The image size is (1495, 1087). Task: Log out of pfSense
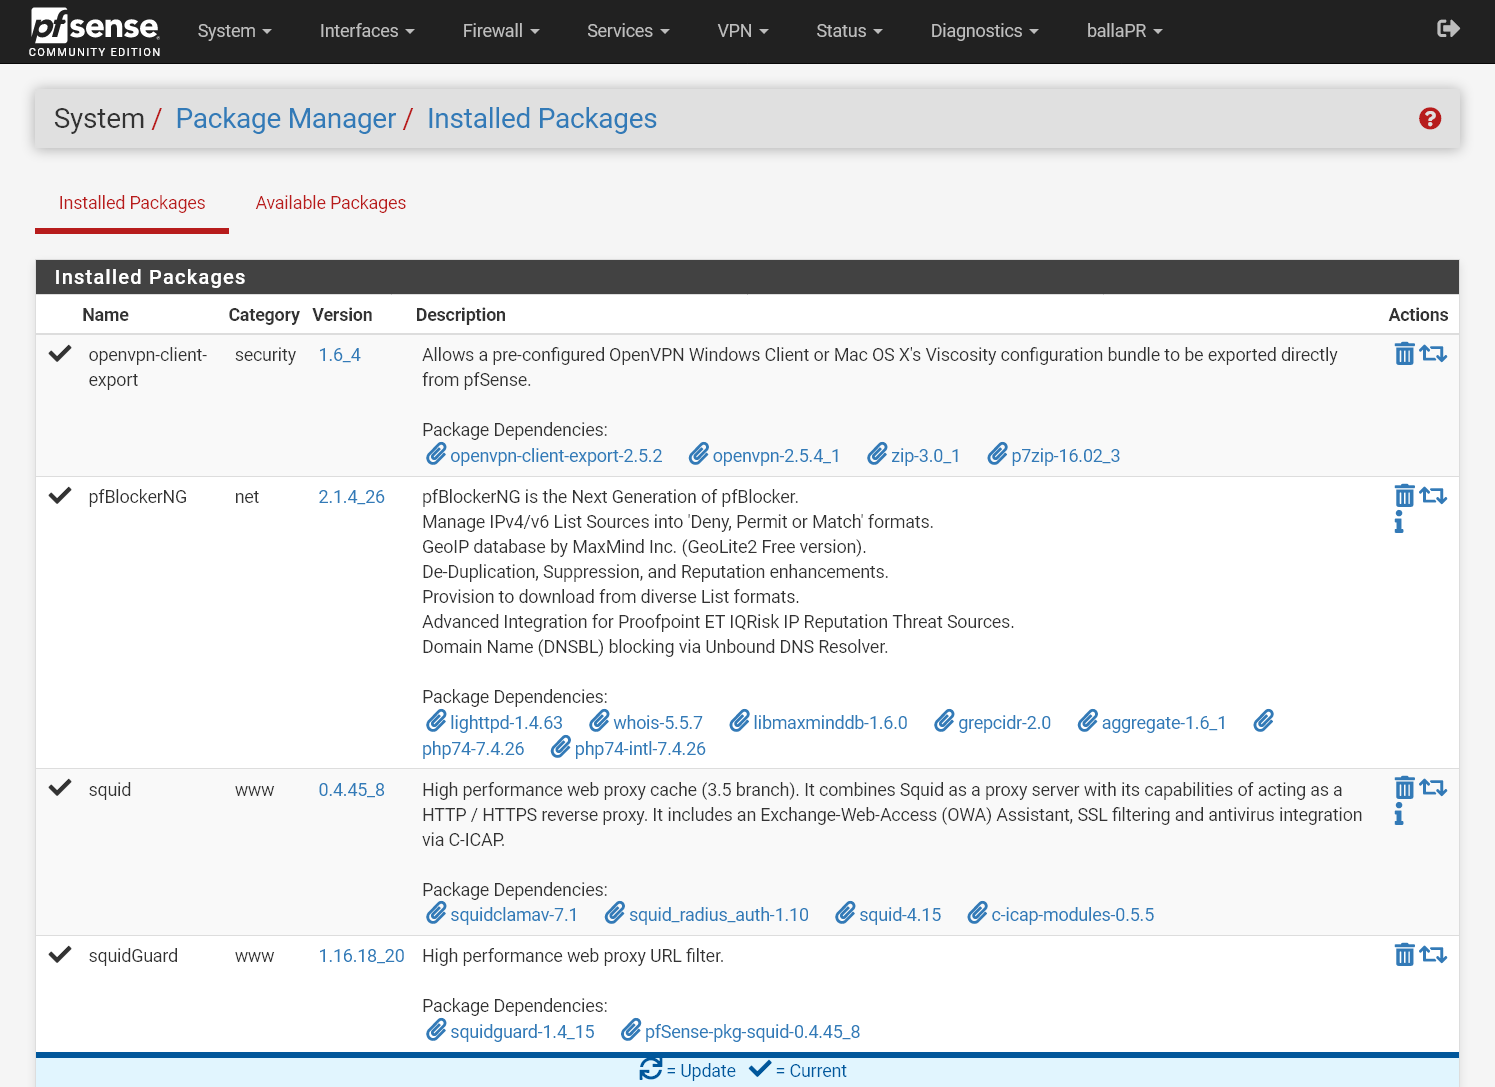point(1447,29)
